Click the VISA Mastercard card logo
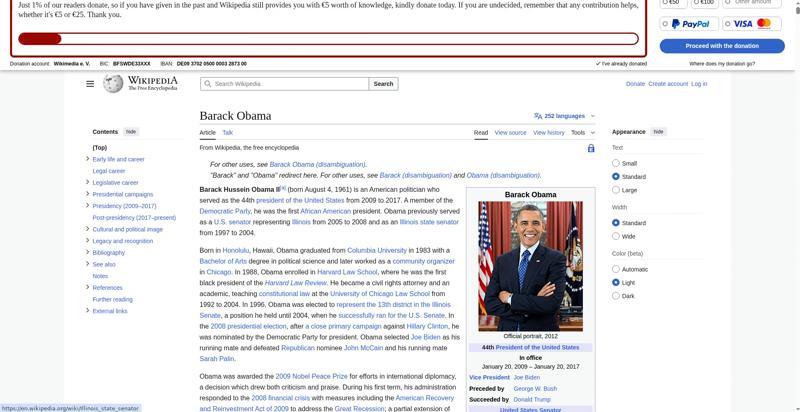The image size is (800, 412). pyautogui.click(x=752, y=24)
